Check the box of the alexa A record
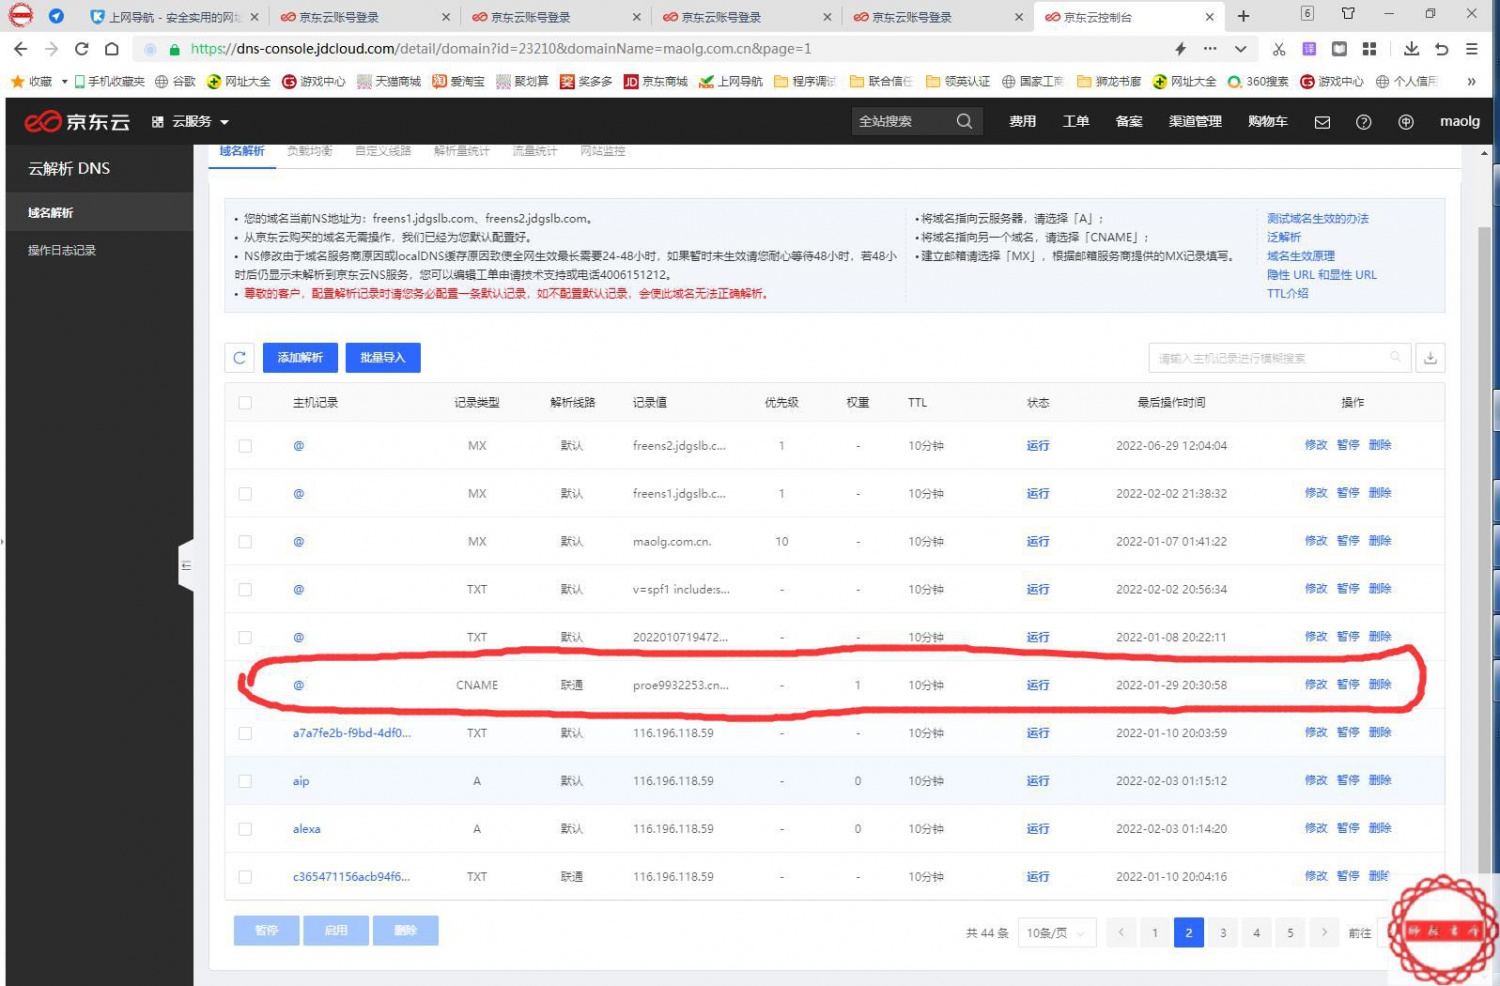Screen dimensions: 1500x986 tap(245, 829)
